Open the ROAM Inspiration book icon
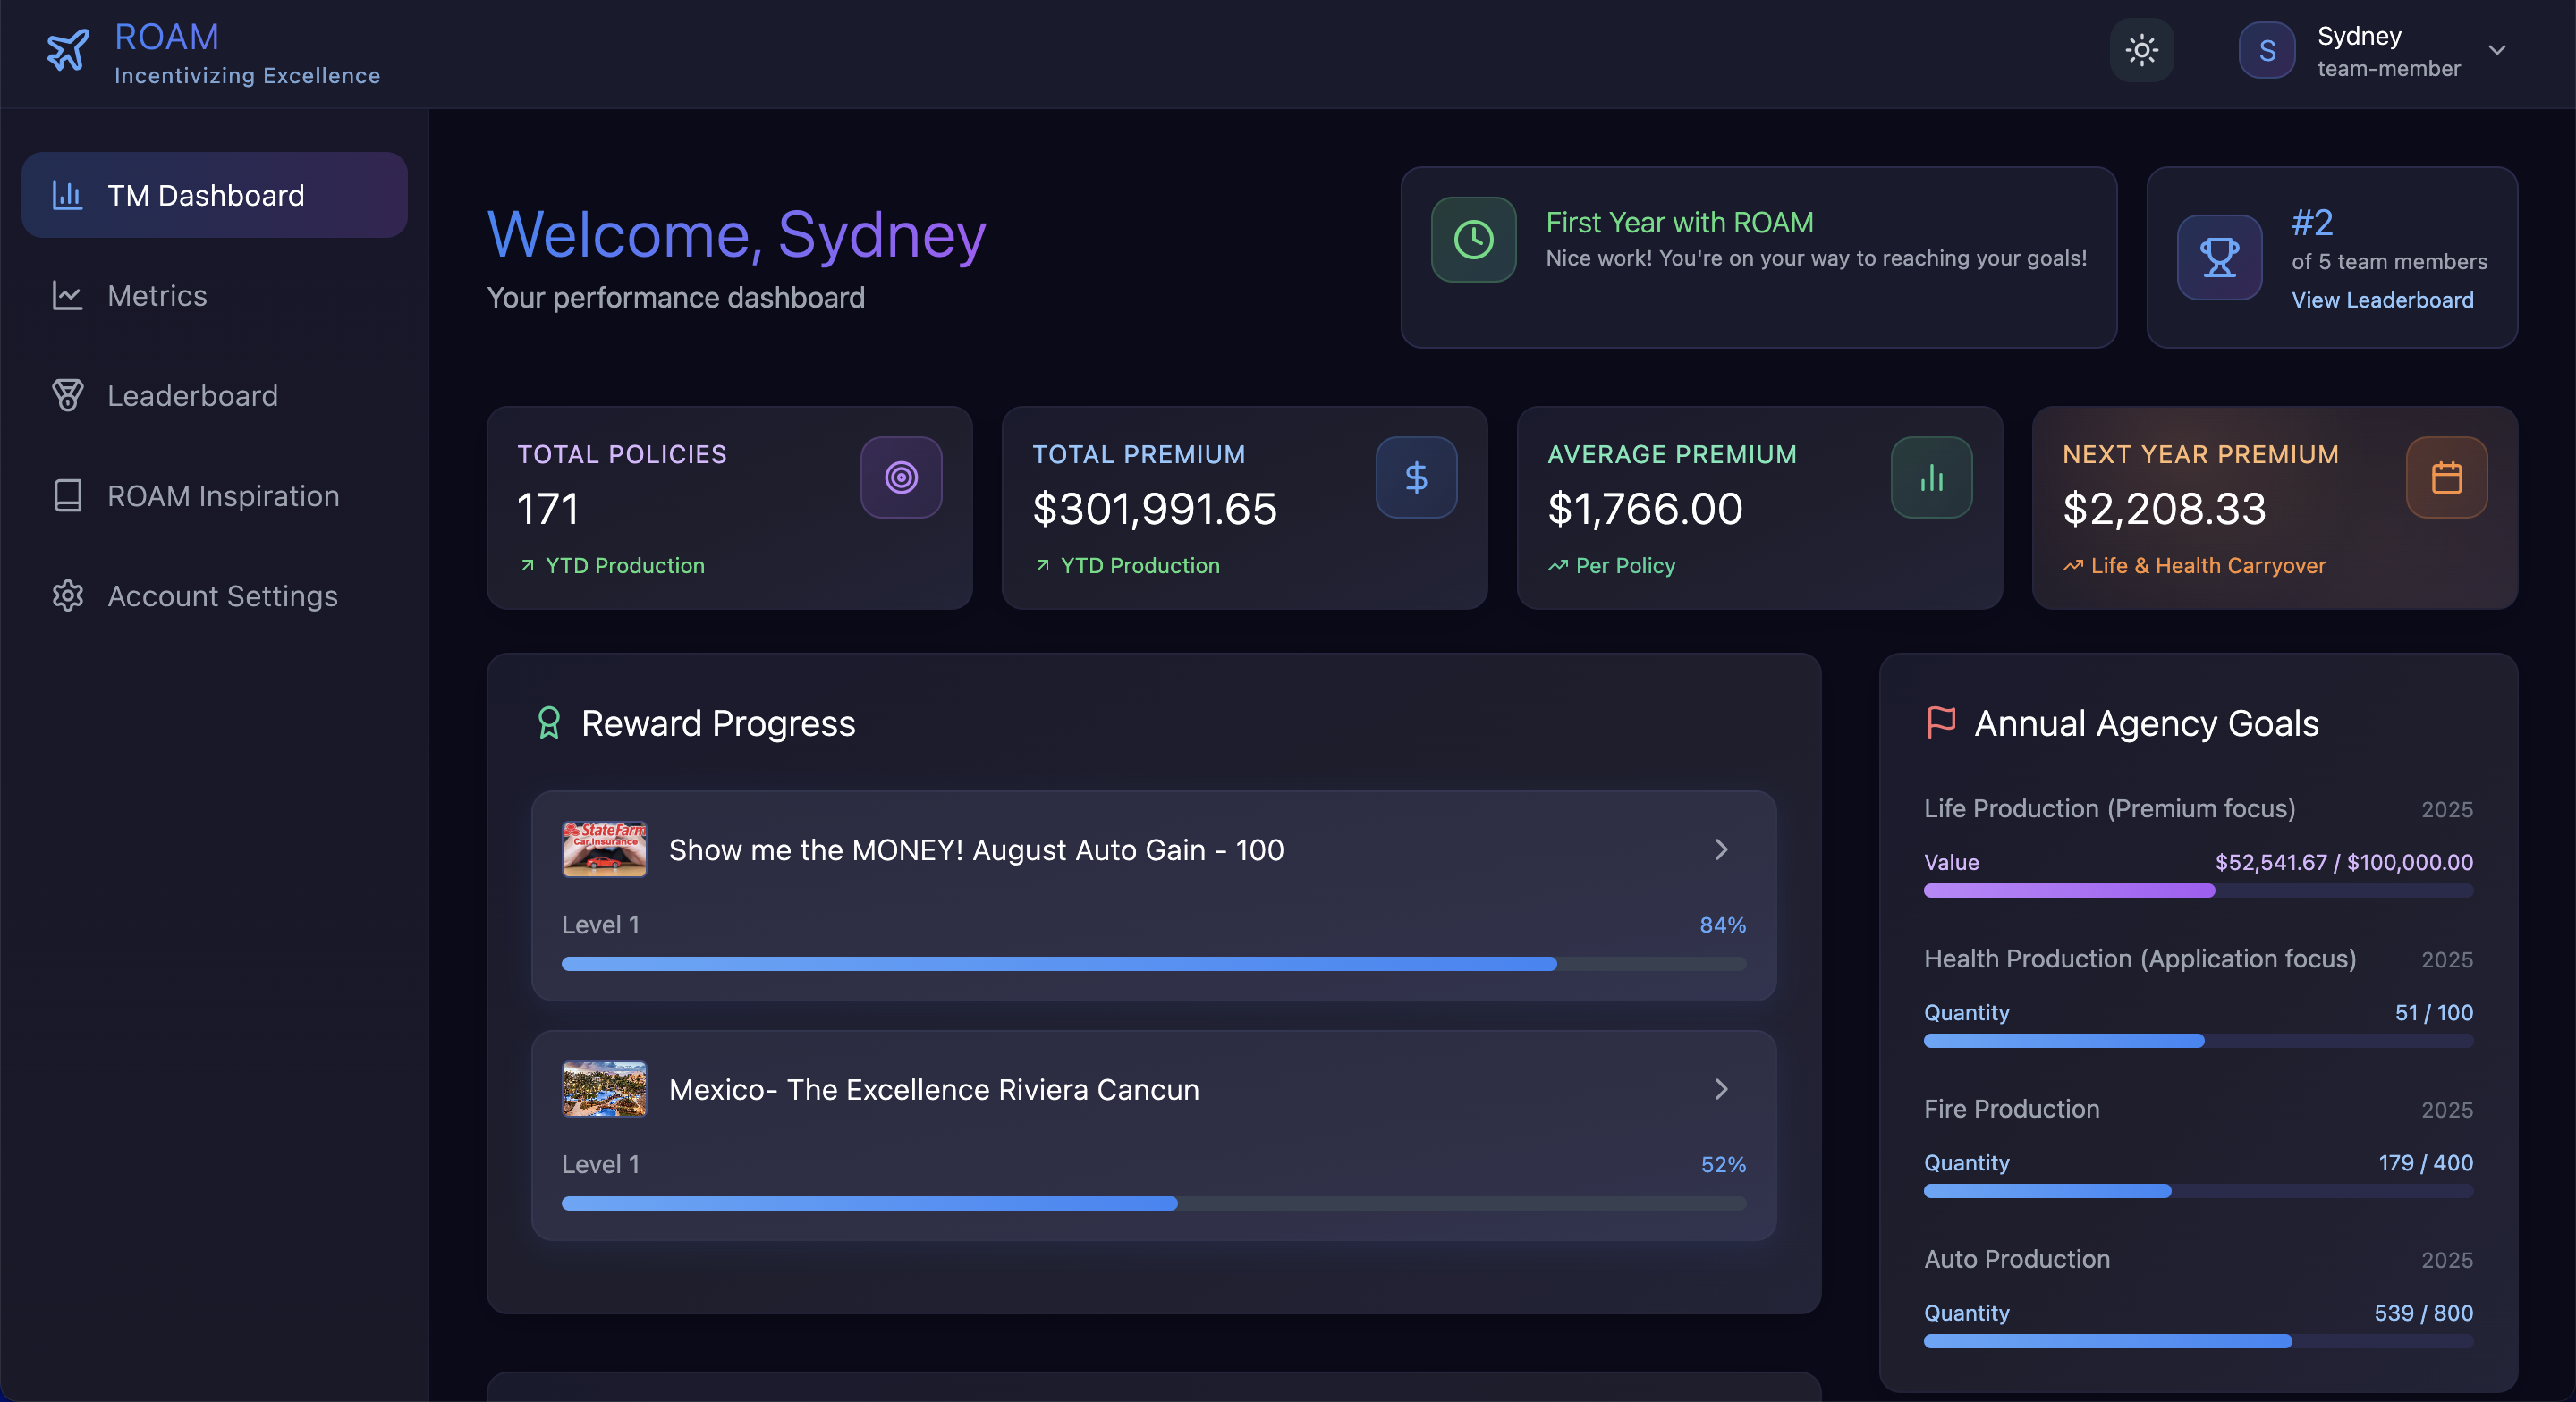The height and width of the screenshot is (1402, 2576). click(67, 495)
